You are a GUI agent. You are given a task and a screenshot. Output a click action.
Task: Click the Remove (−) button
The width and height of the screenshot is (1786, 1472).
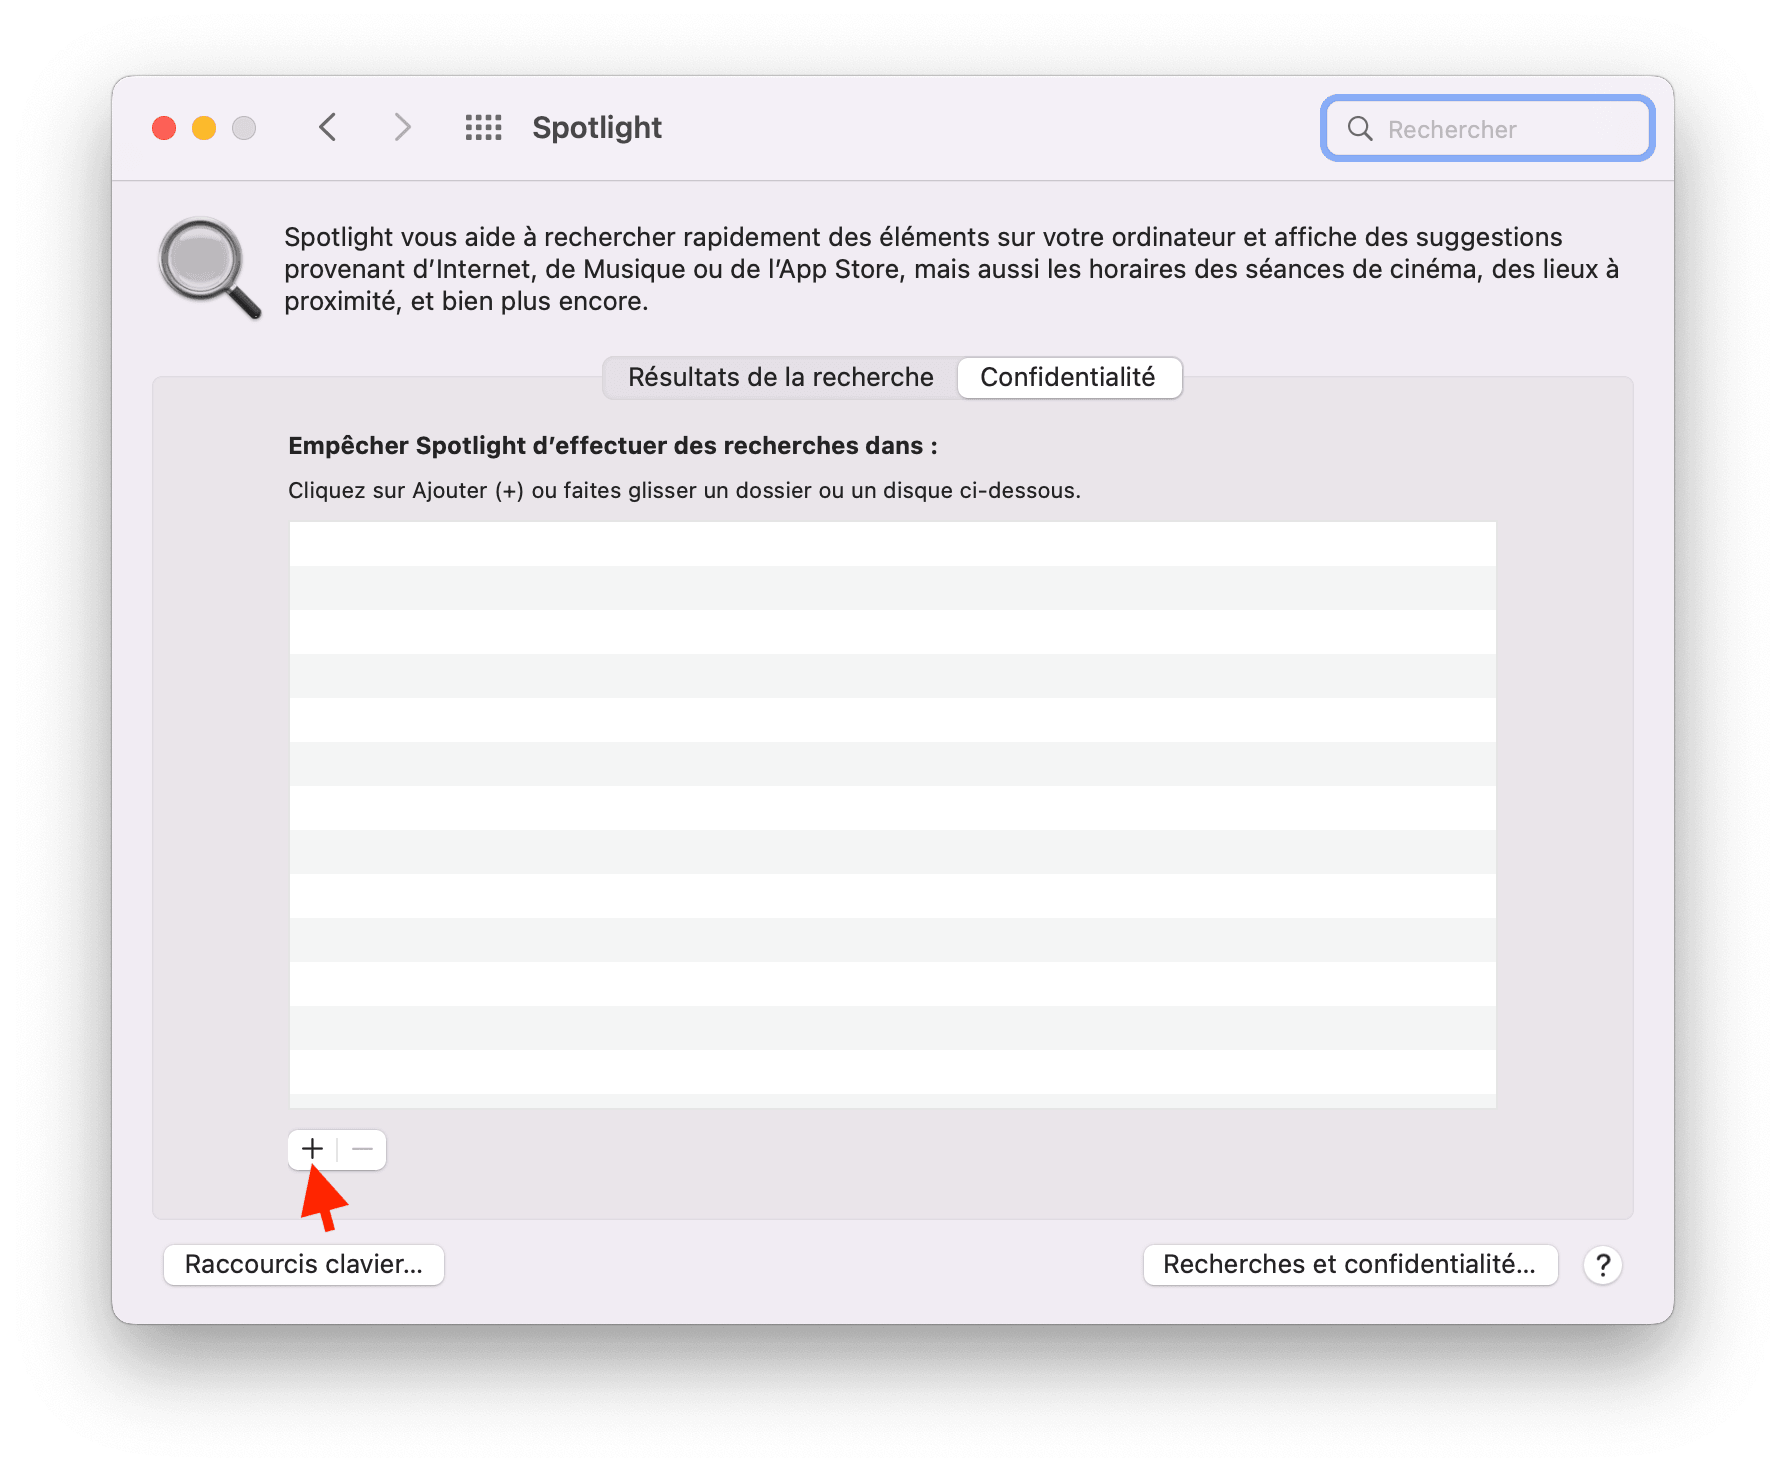pyautogui.click(x=362, y=1149)
